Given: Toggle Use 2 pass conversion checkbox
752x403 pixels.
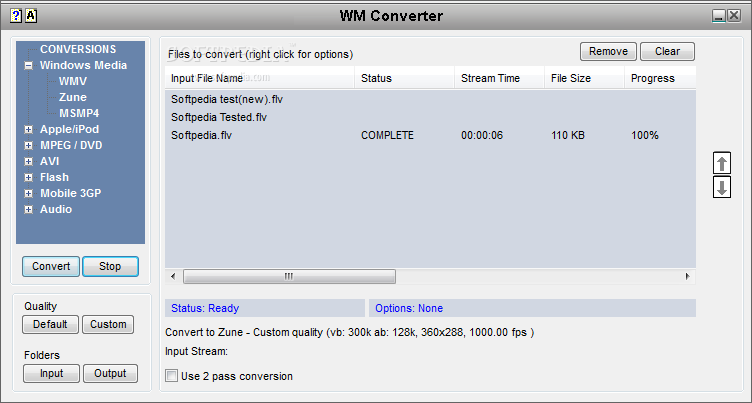Looking at the screenshot, I should tap(171, 376).
